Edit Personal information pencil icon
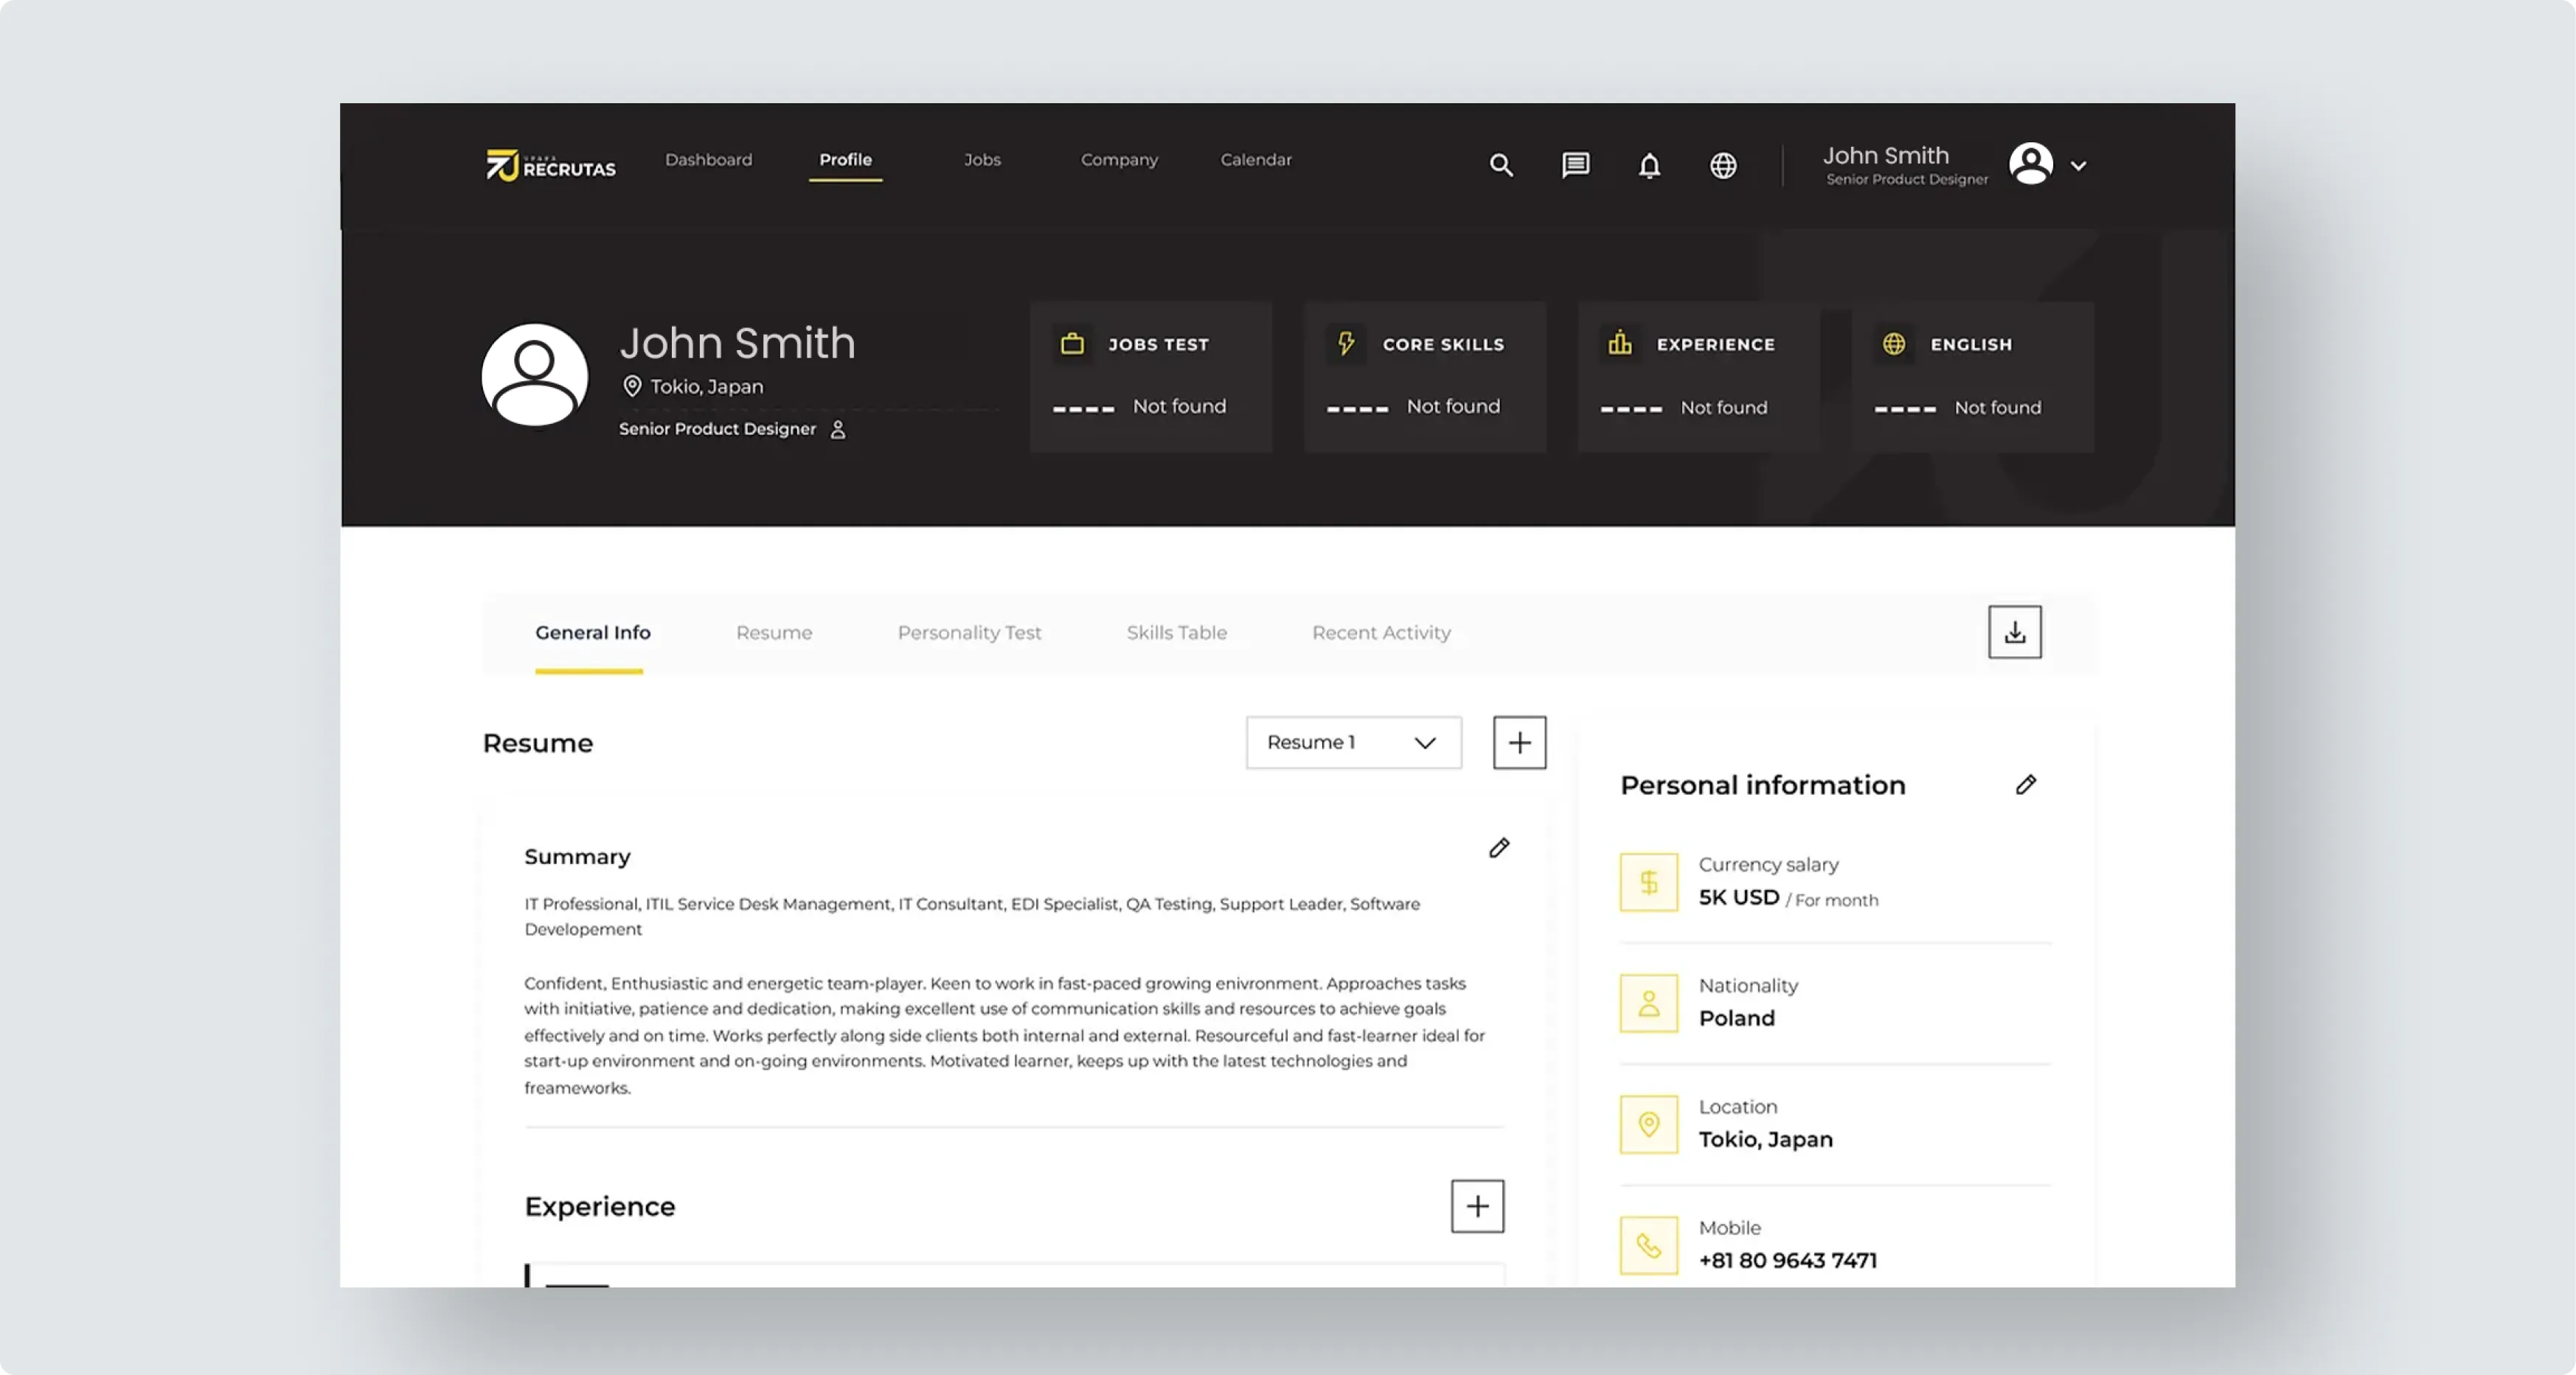 coord(2025,785)
